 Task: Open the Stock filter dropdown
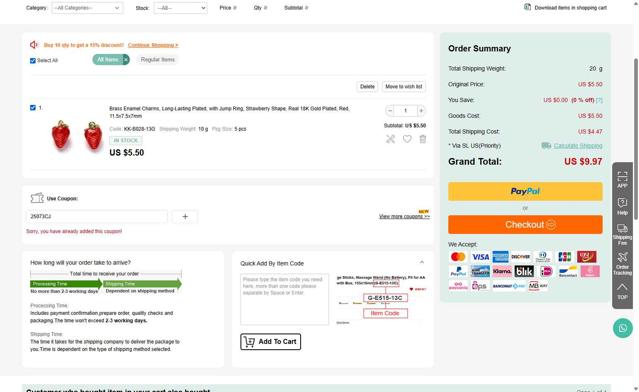pos(180,8)
